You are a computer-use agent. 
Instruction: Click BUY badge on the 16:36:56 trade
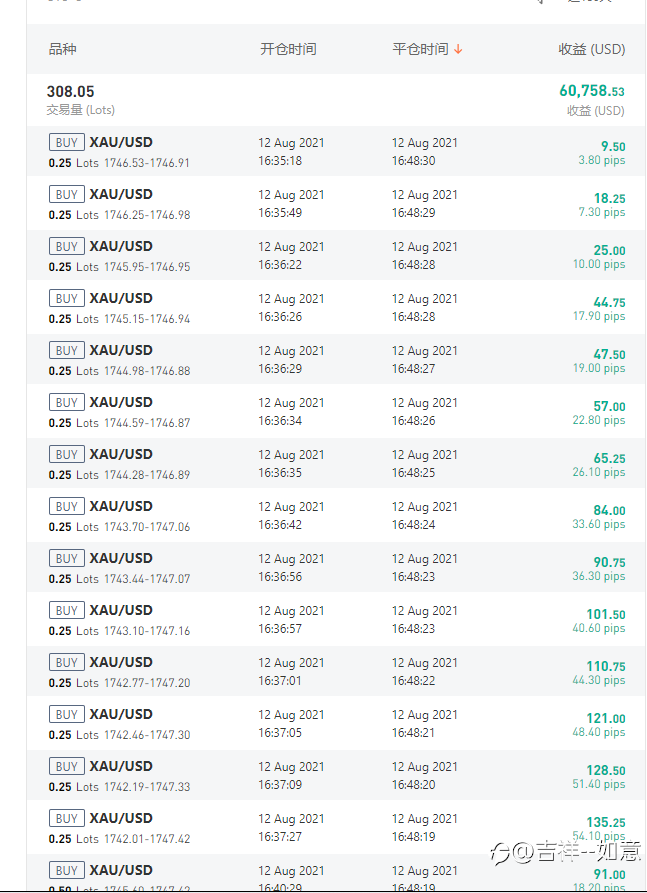pos(67,559)
